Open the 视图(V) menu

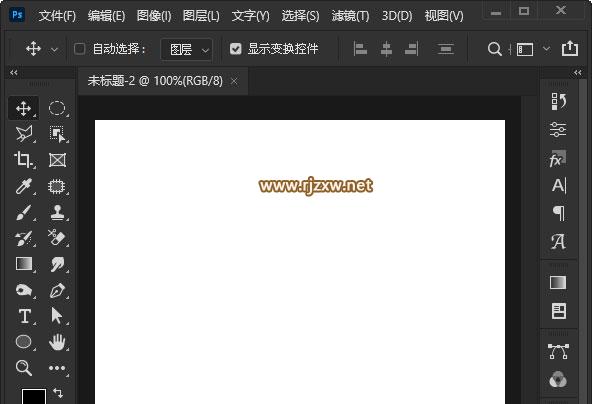point(444,15)
